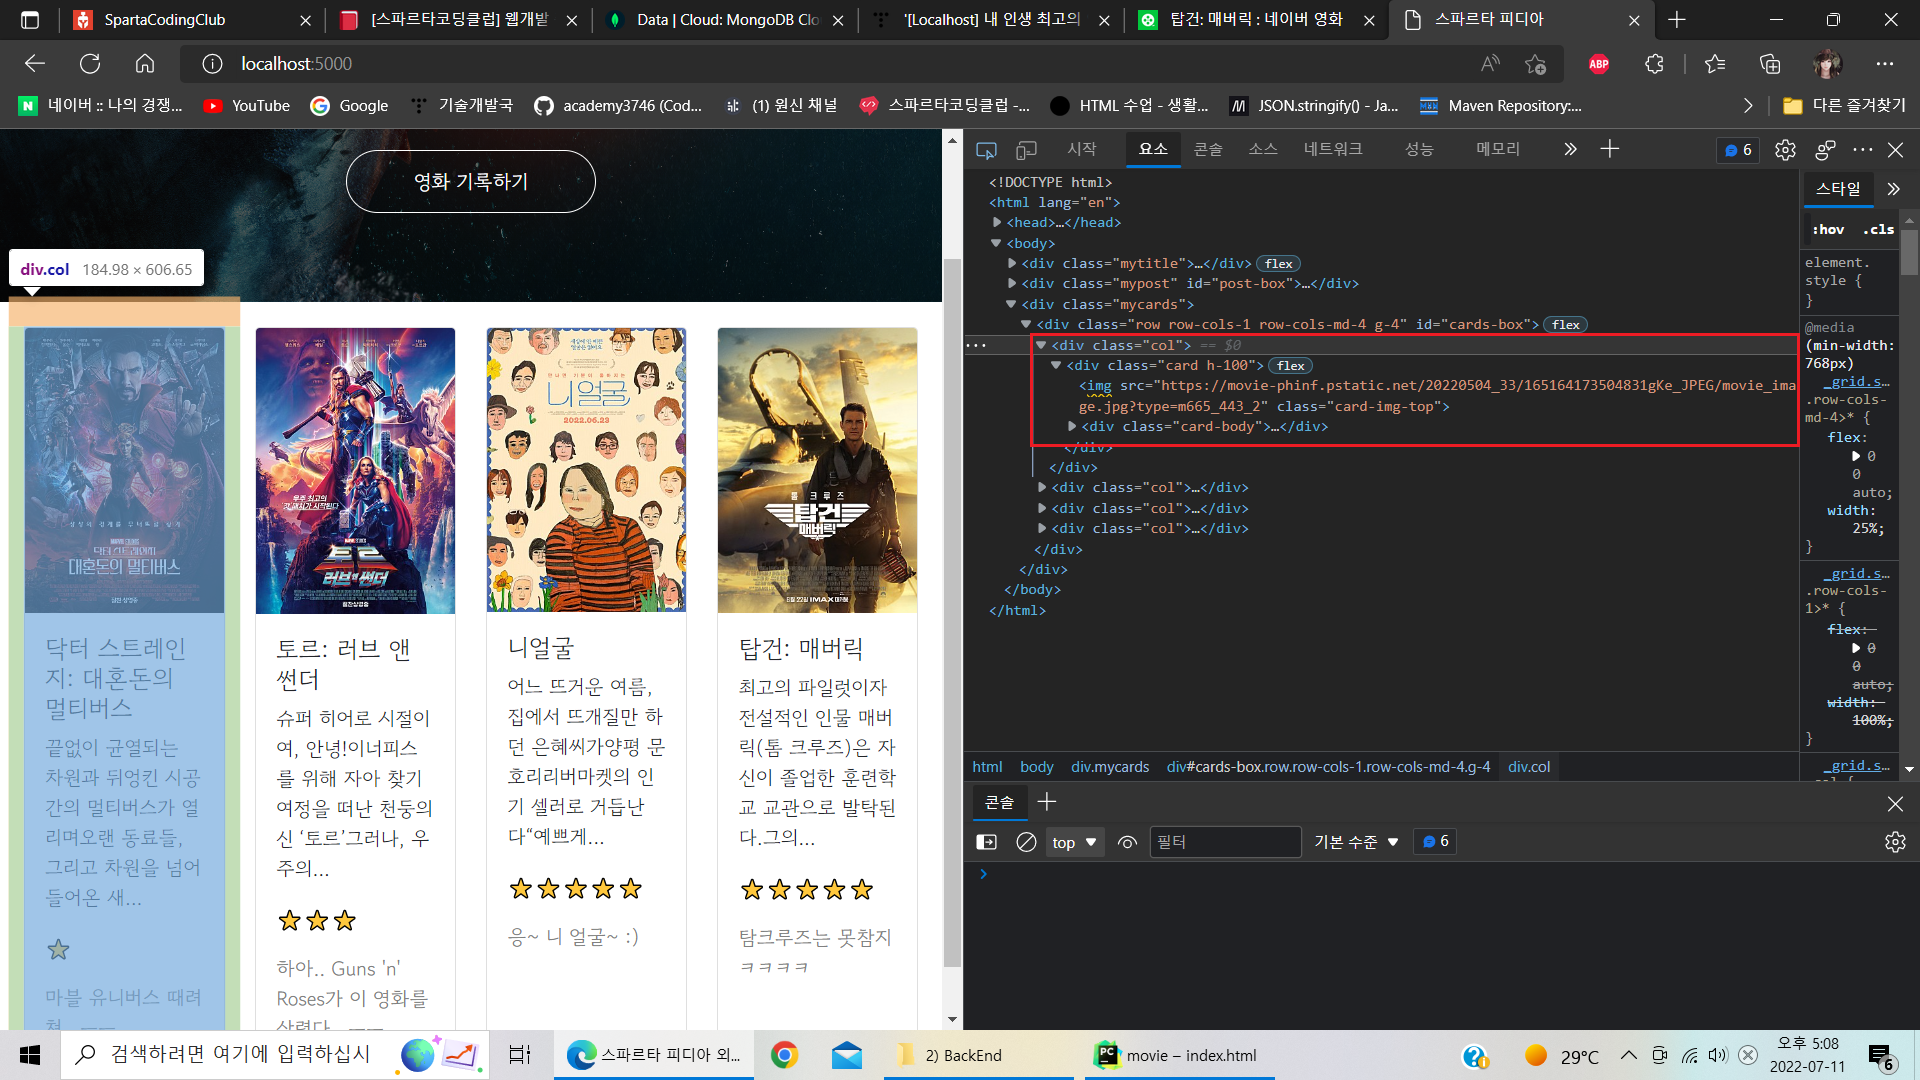Screen dimensions: 1920x1080
Task: Expand the mytitle div node
Action: pyautogui.click(x=1012, y=264)
